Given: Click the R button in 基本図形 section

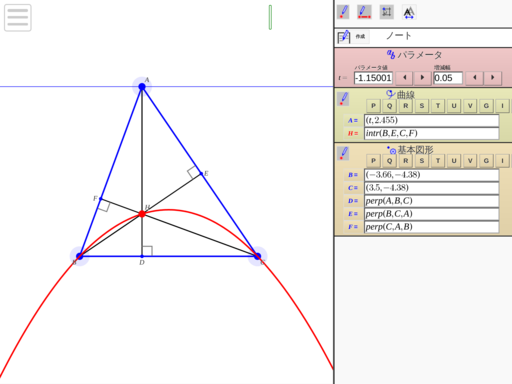Looking at the screenshot, I should [406, 161].
